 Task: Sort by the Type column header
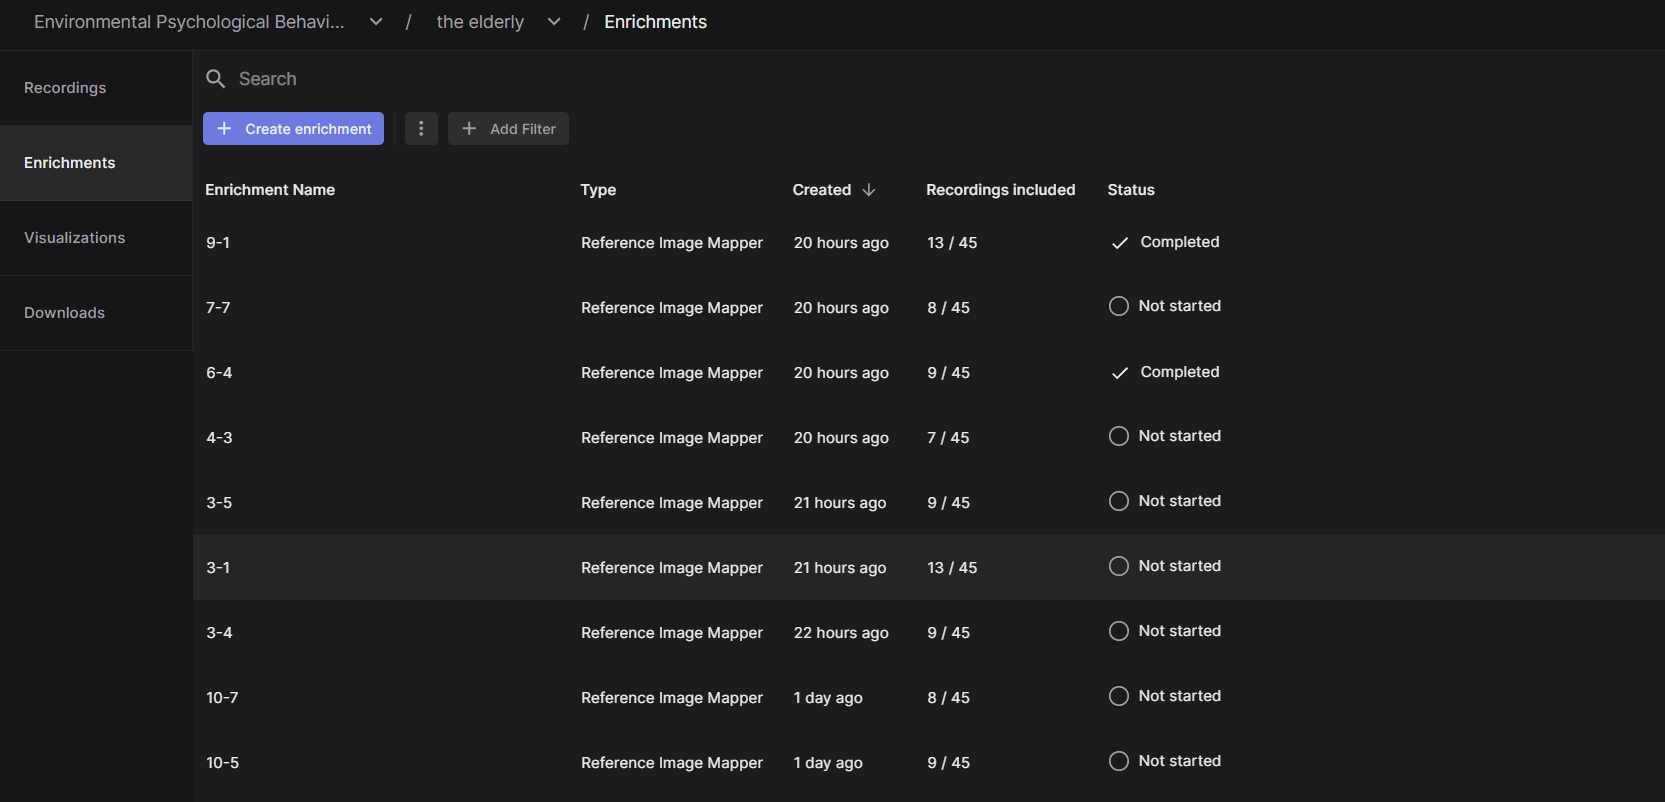pos(598,190)
